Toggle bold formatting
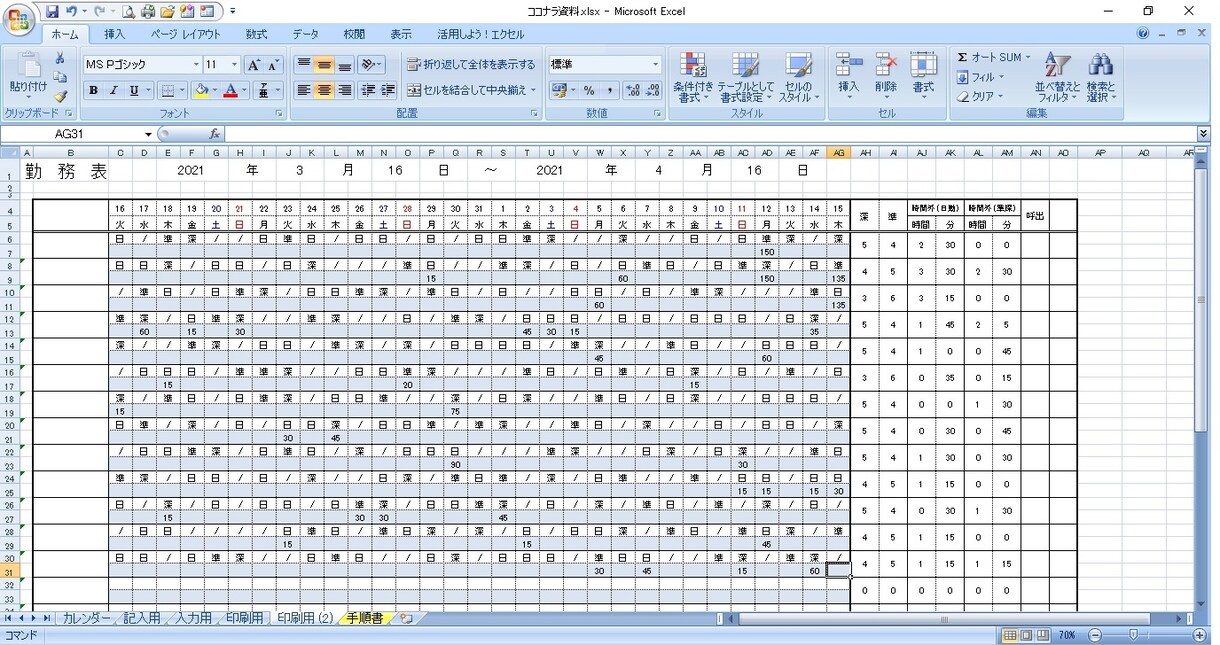Screen dimensions: 1220x645 [94, 90]
